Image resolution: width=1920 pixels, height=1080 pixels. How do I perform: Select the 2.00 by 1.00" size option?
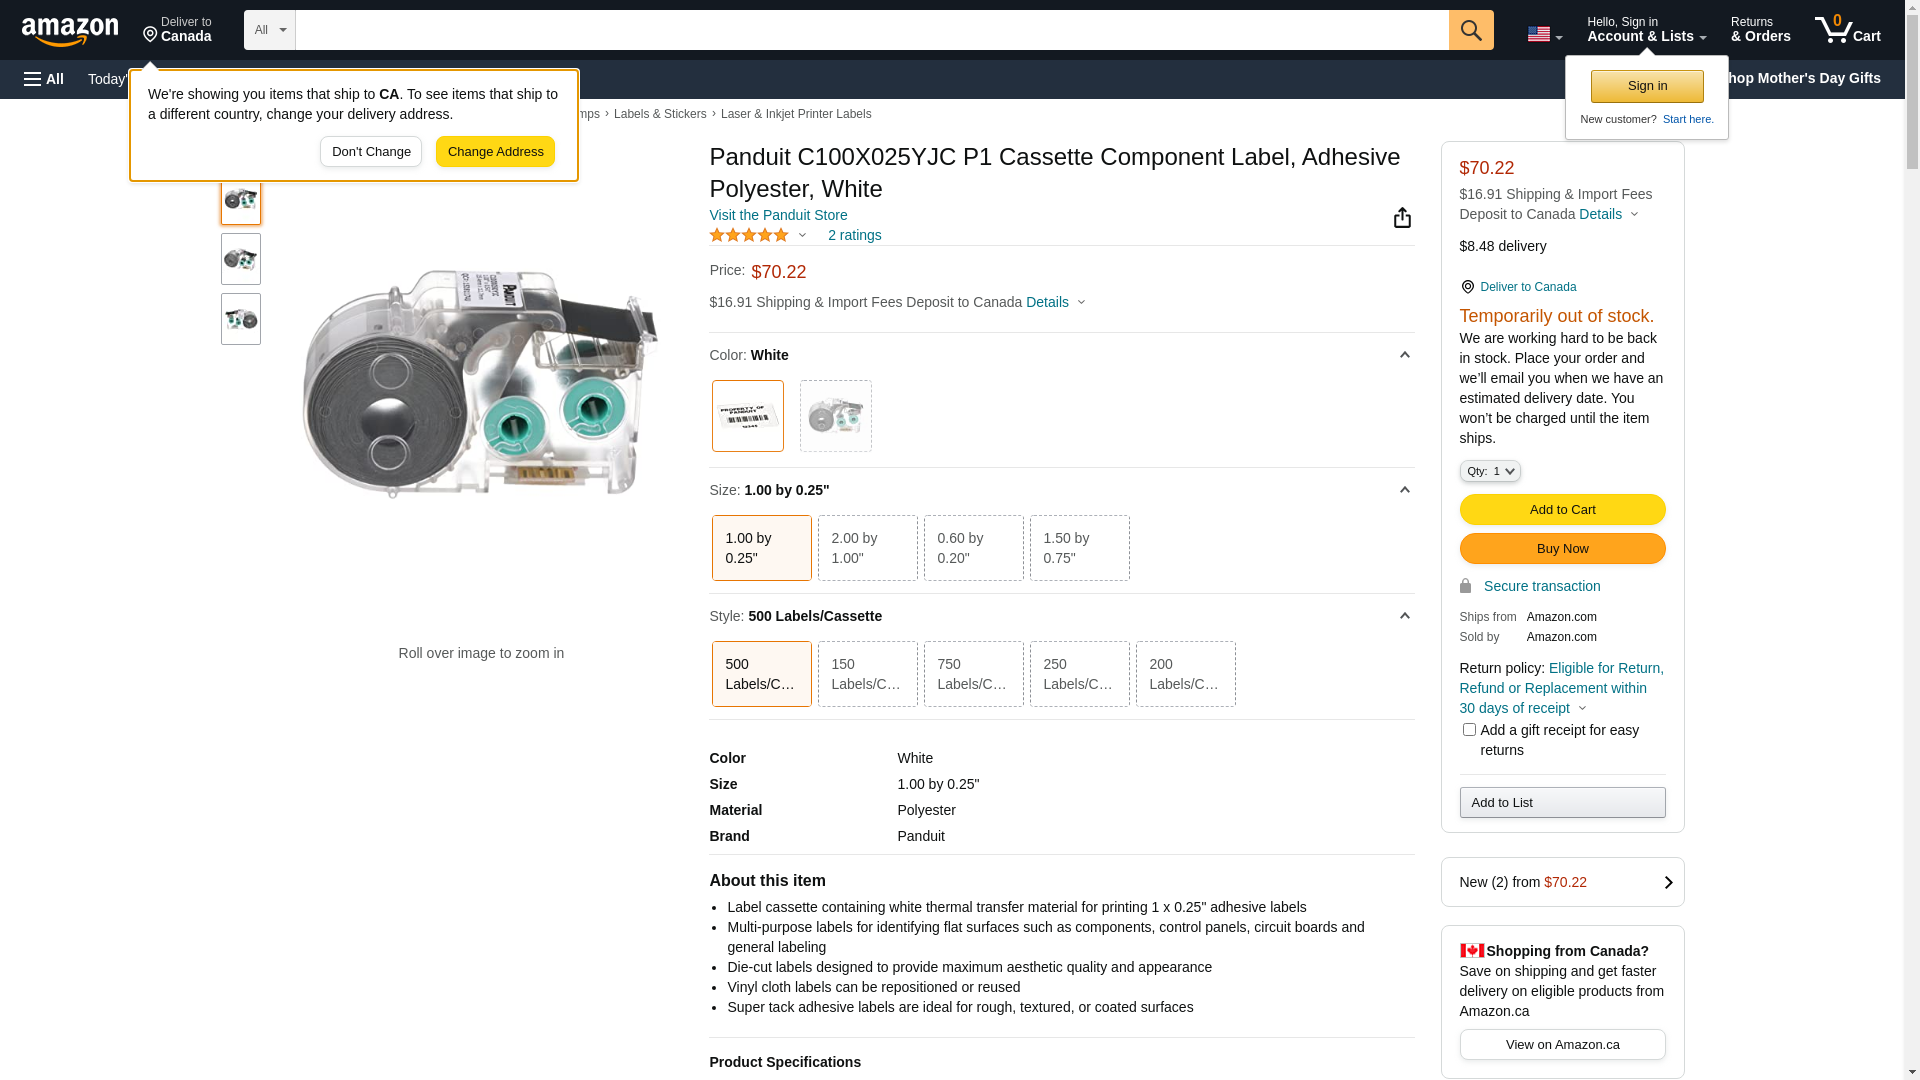(867, 548)
